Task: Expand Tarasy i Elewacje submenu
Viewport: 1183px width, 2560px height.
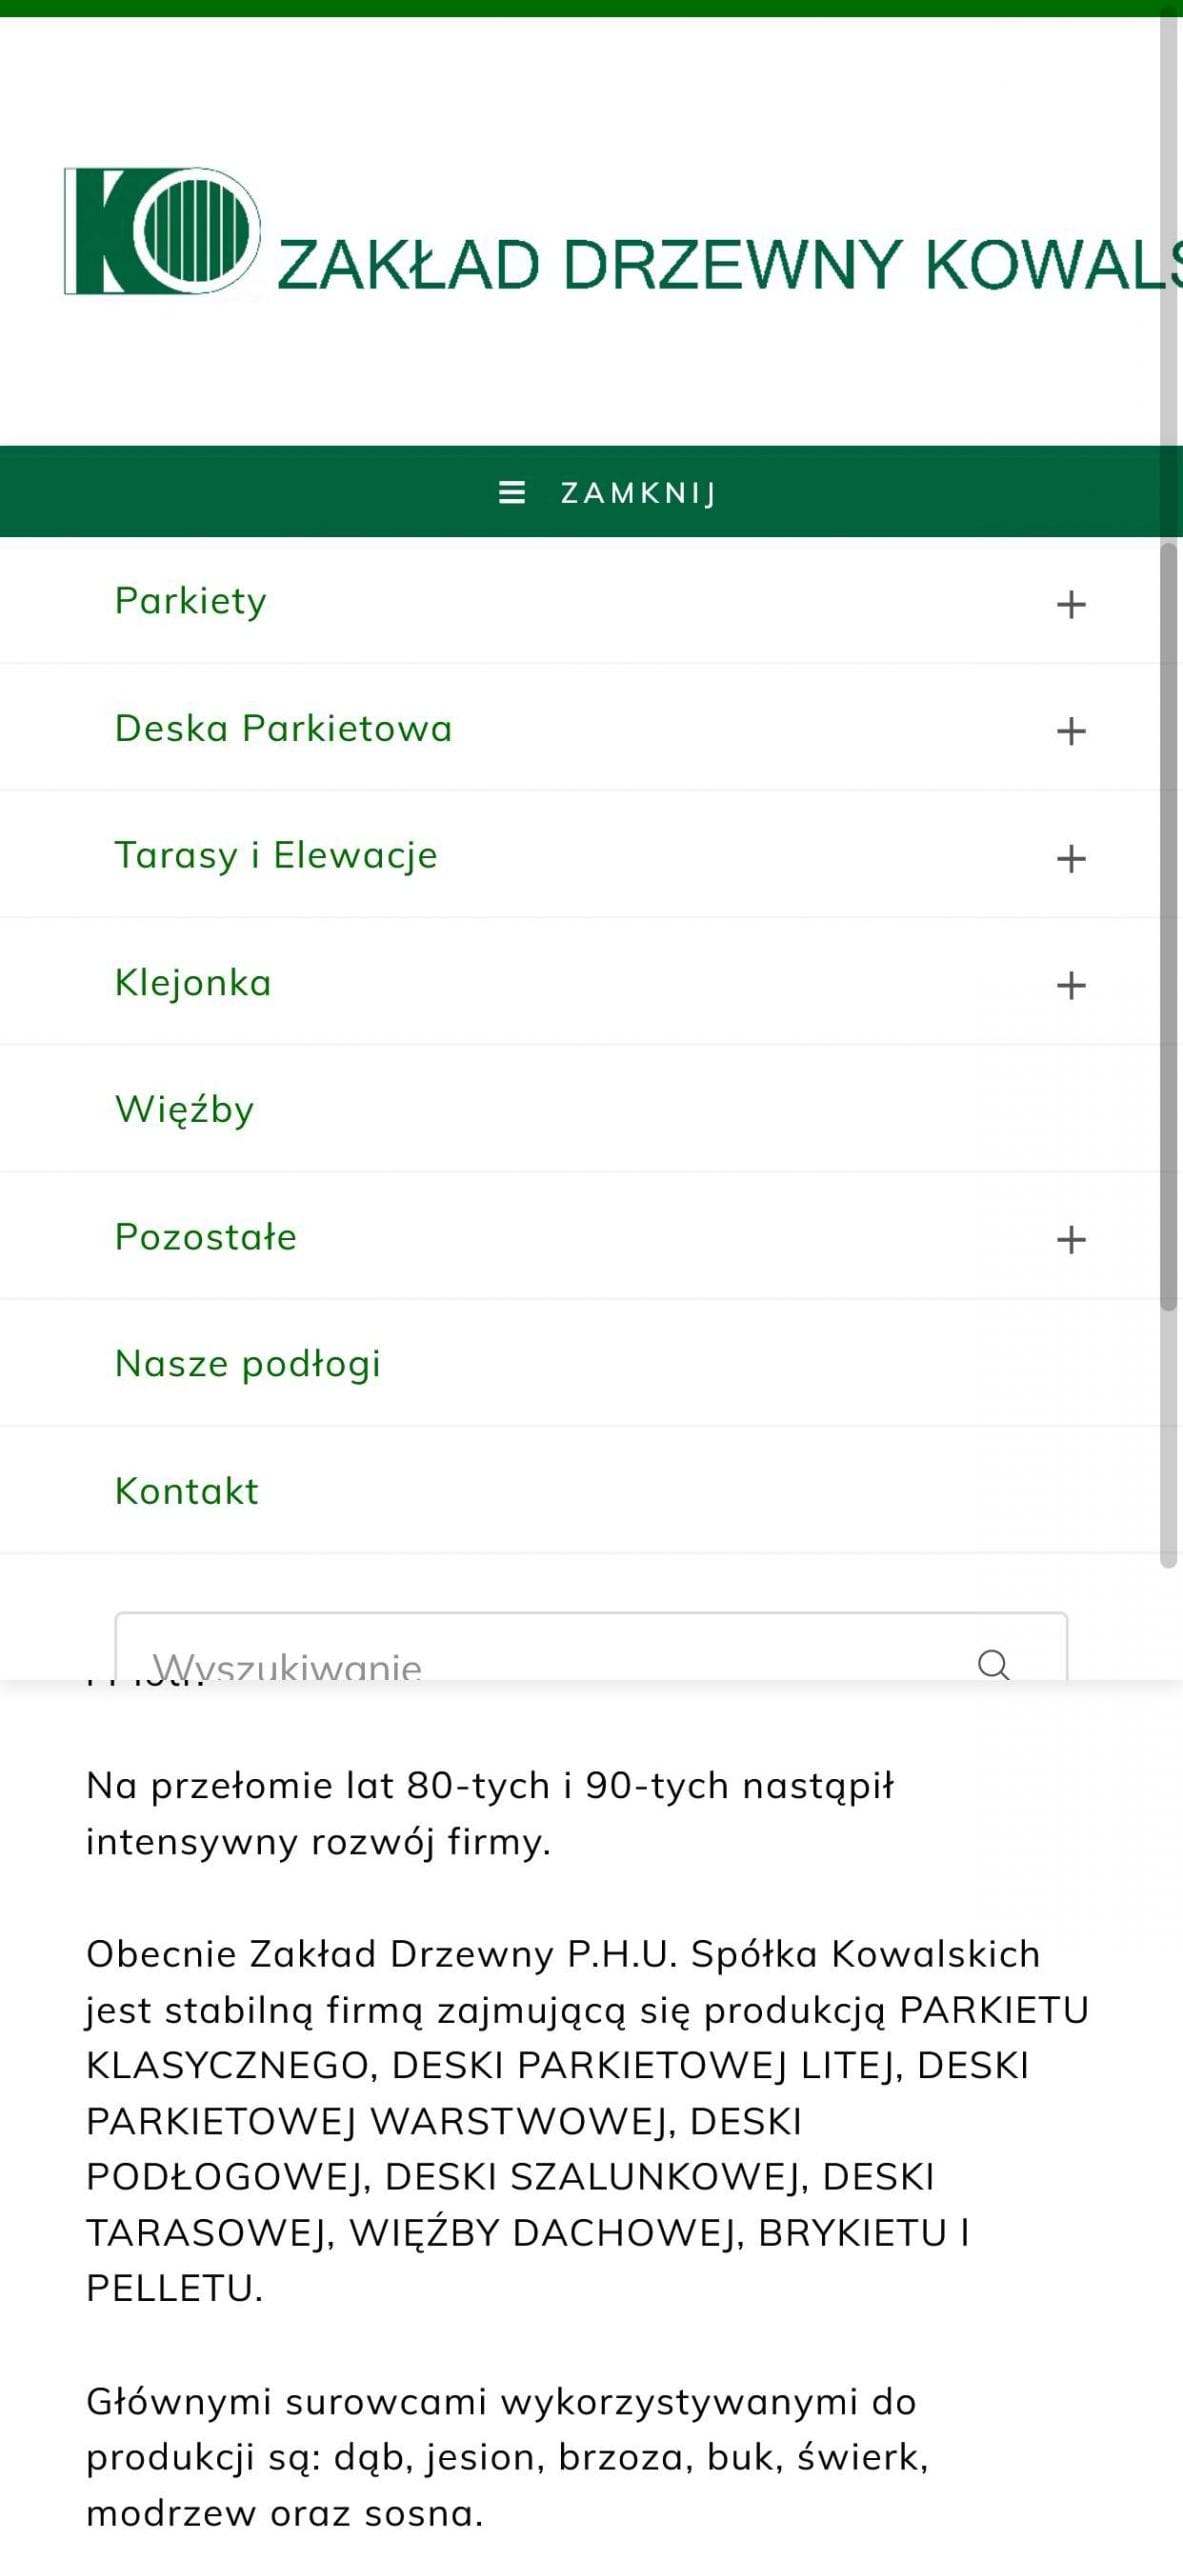Action: [1070, 858]
